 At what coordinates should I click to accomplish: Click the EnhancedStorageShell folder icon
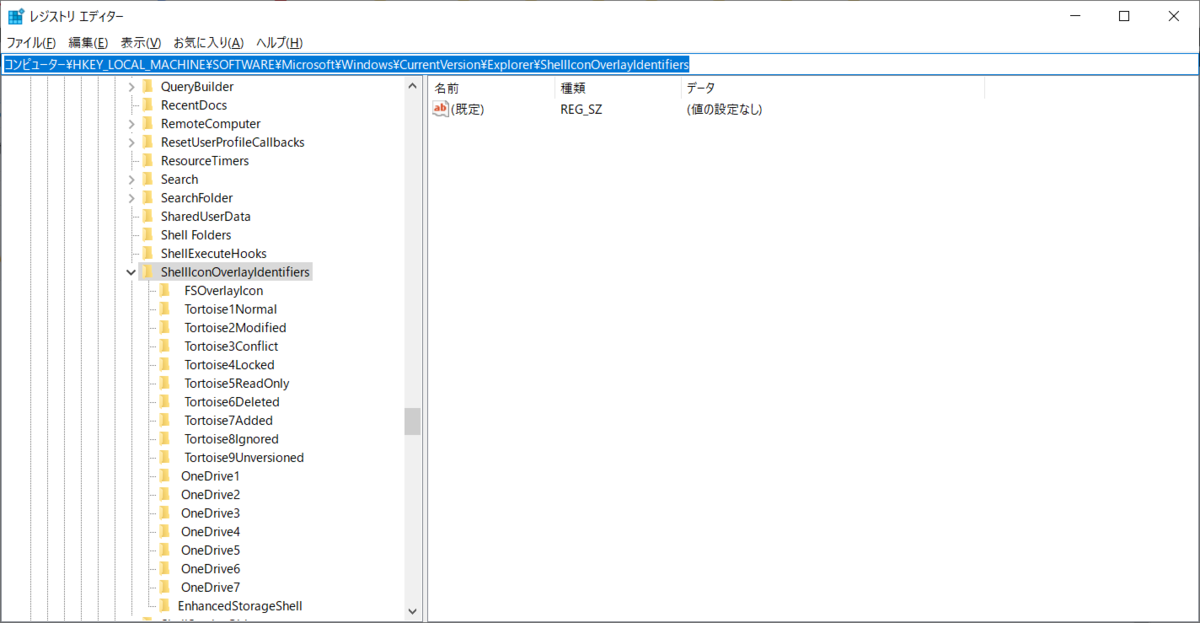(x=166, y=605)
